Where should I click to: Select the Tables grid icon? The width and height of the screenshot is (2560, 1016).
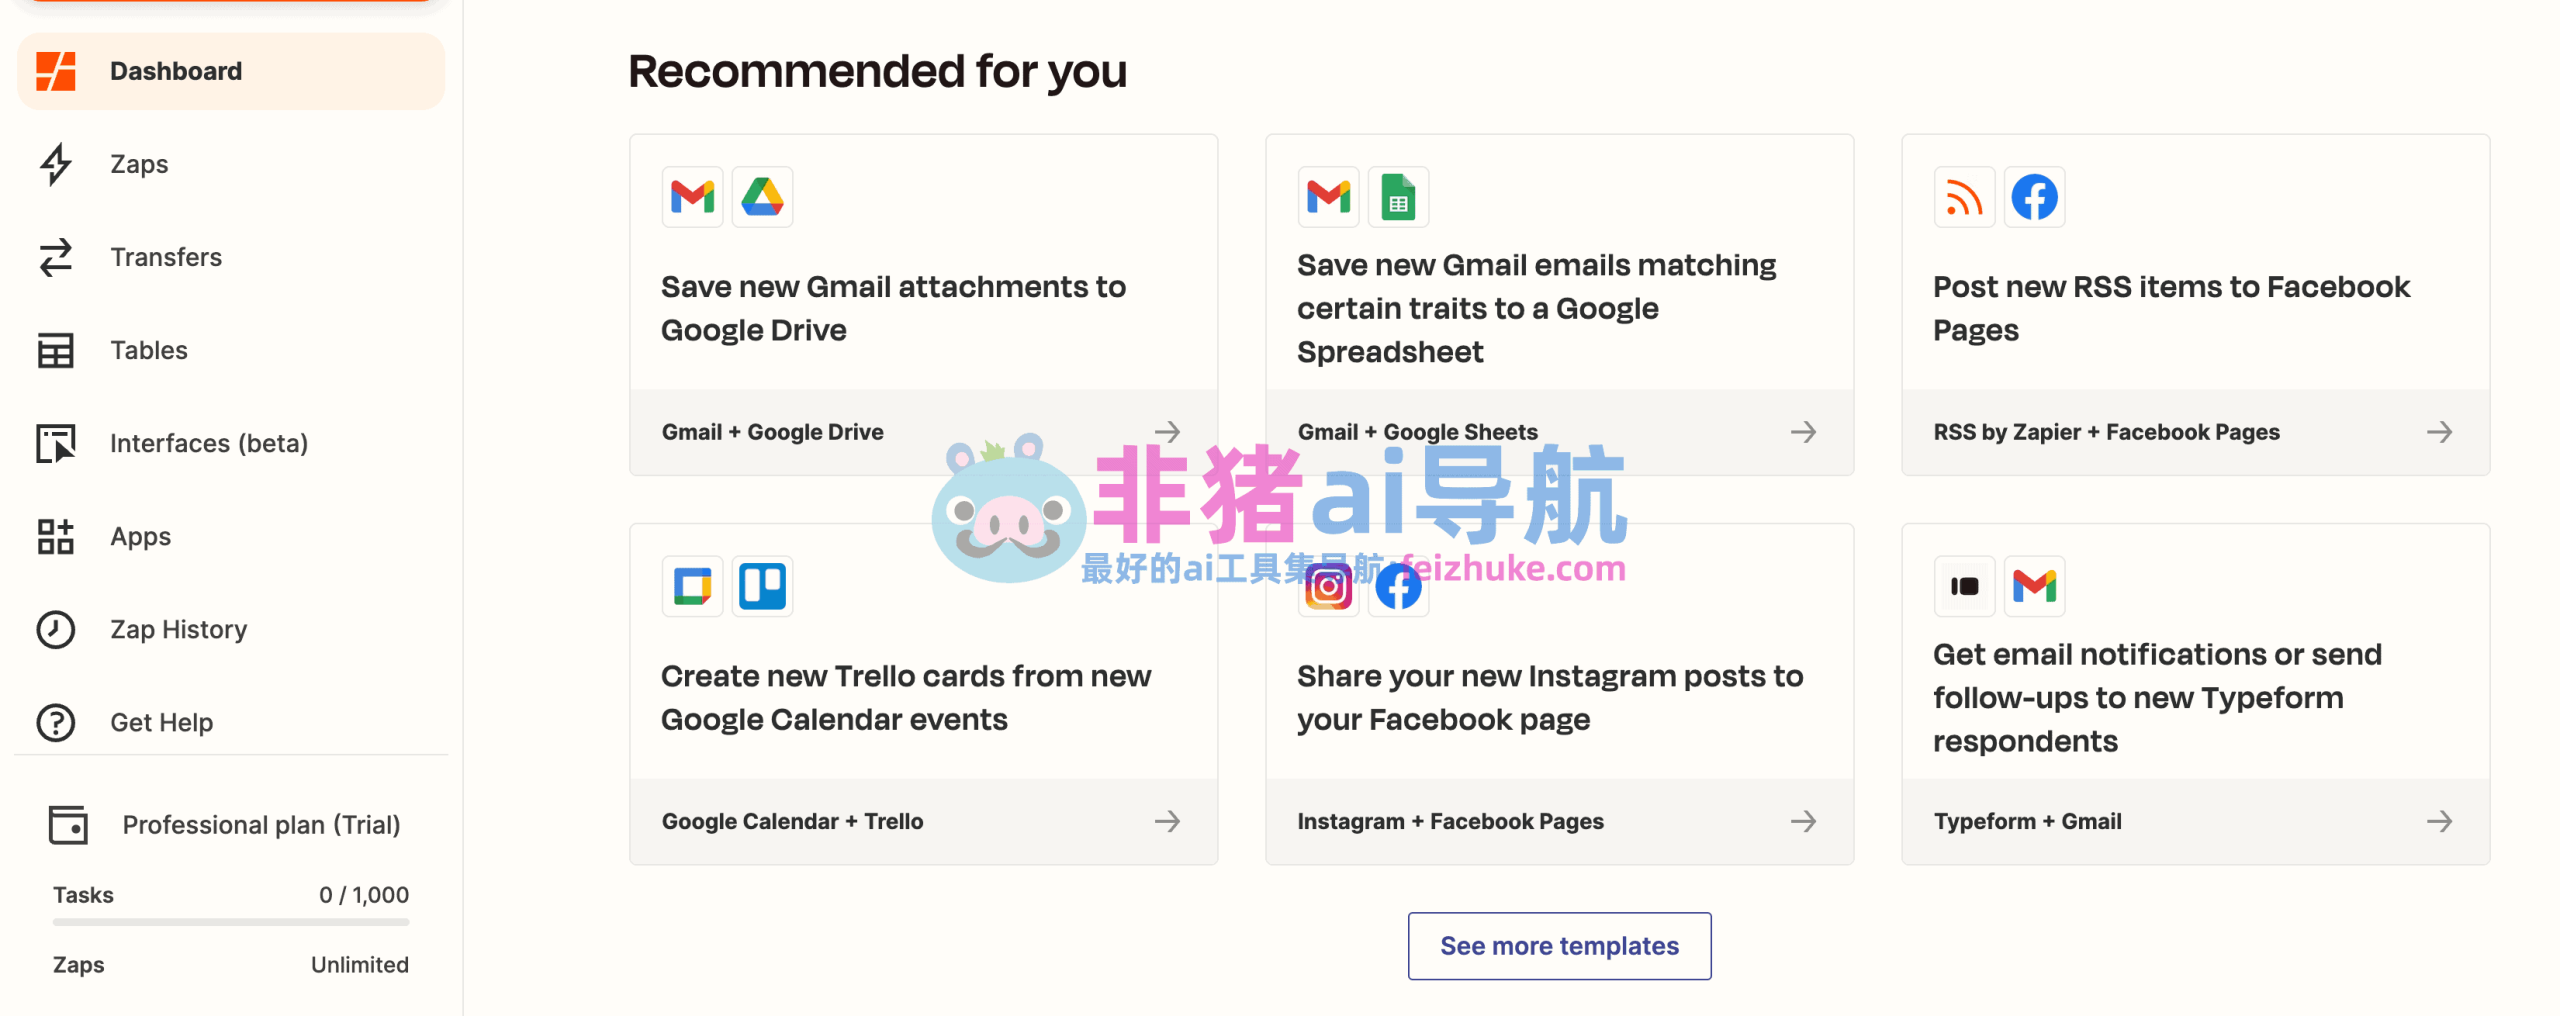coord(56,350)
